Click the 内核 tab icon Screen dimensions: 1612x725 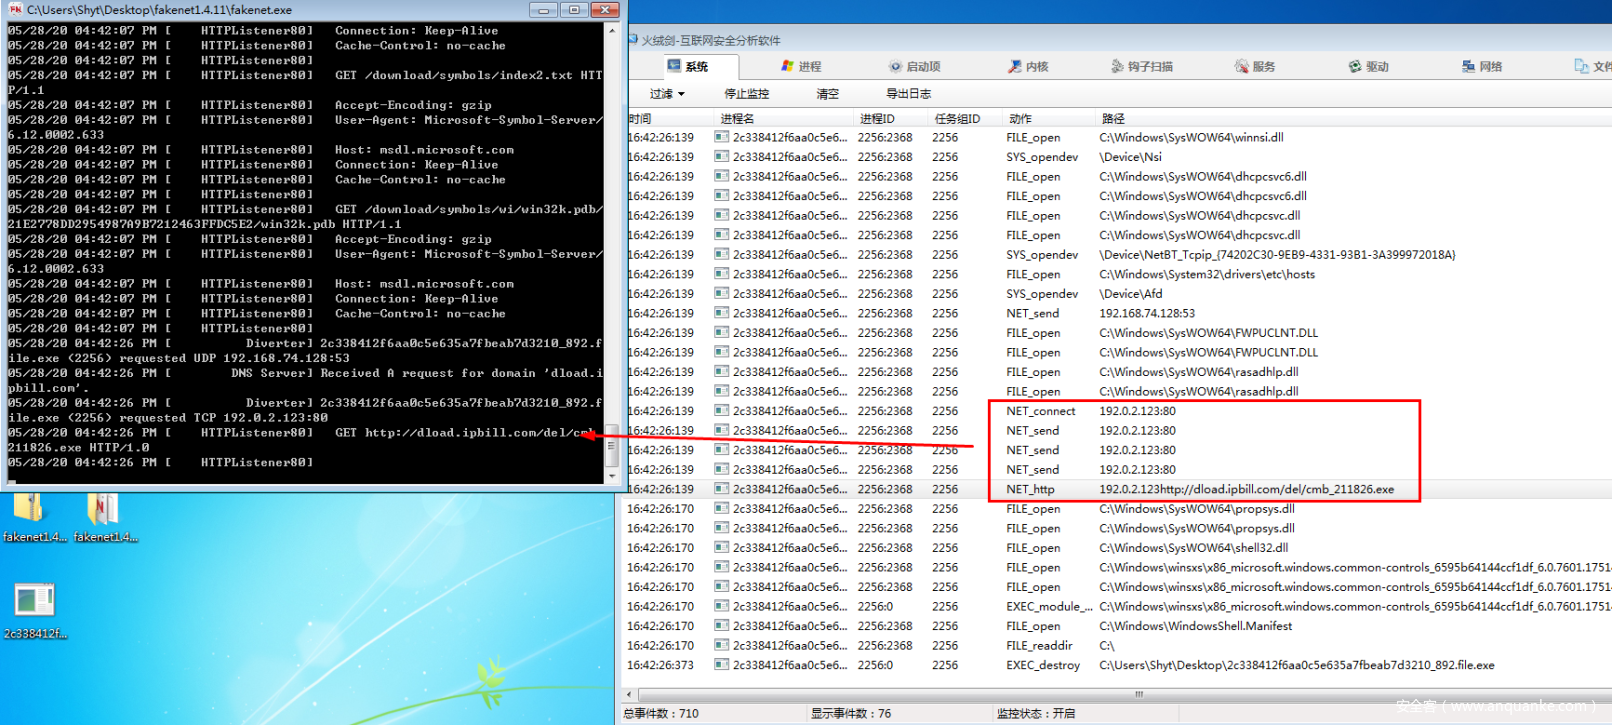pos(1015,66)
